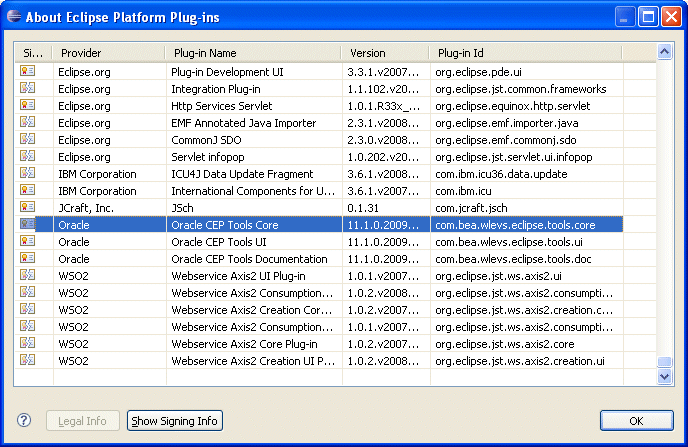Click signing icon for EMF Annotated Java Importer

(x=28, y=122)
